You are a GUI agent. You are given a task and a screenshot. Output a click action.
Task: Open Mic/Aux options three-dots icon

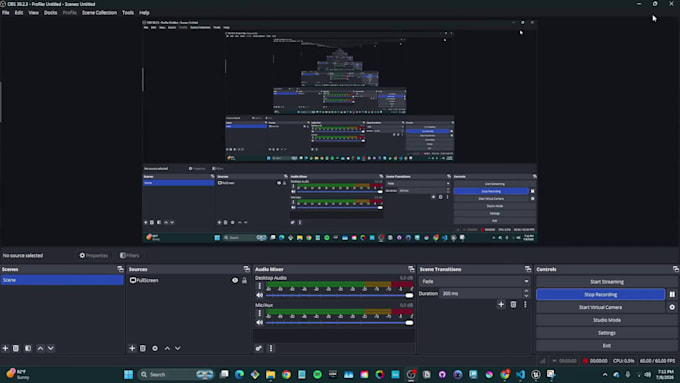point(259,313)
